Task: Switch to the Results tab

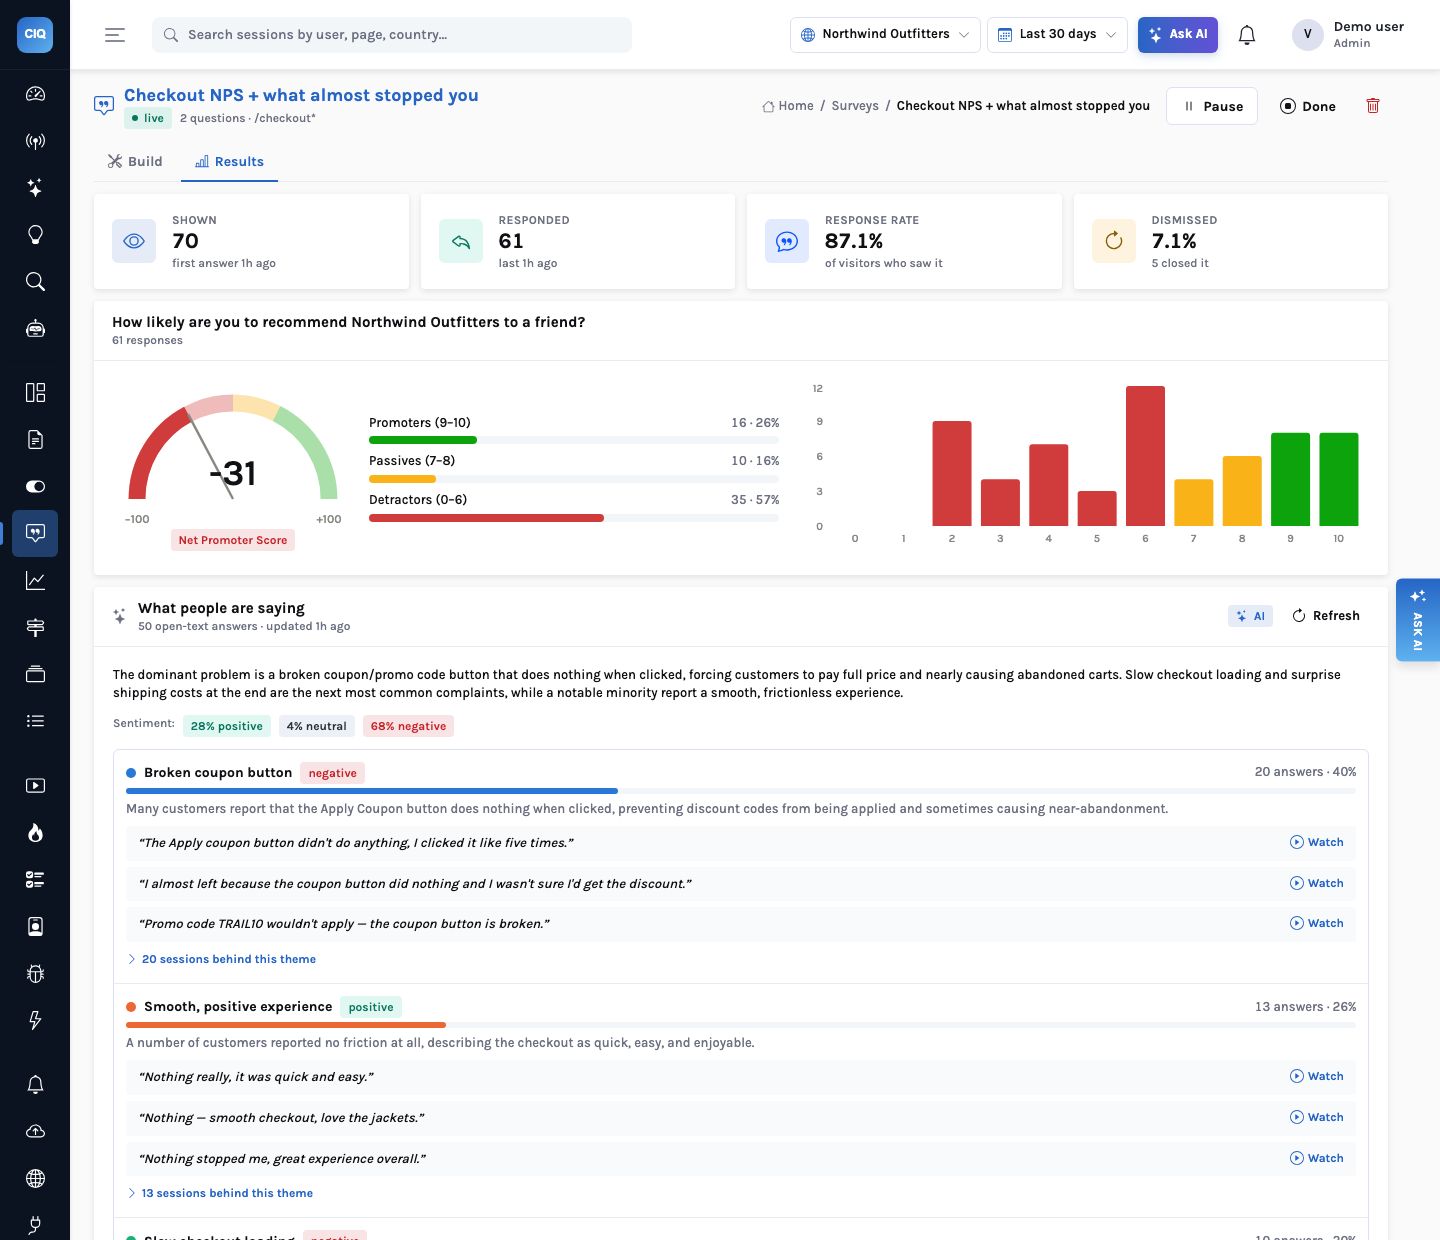Action: [229, 161]
